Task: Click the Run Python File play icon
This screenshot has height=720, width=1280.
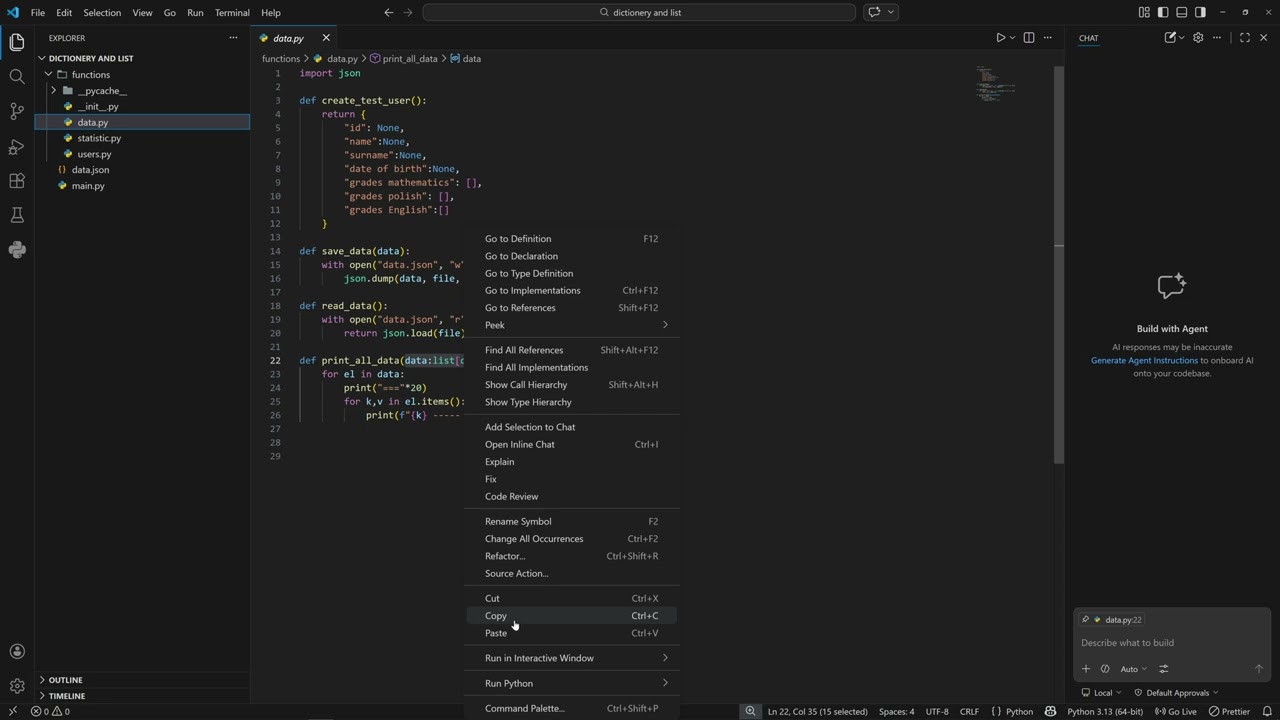Action: [1000, 38]
